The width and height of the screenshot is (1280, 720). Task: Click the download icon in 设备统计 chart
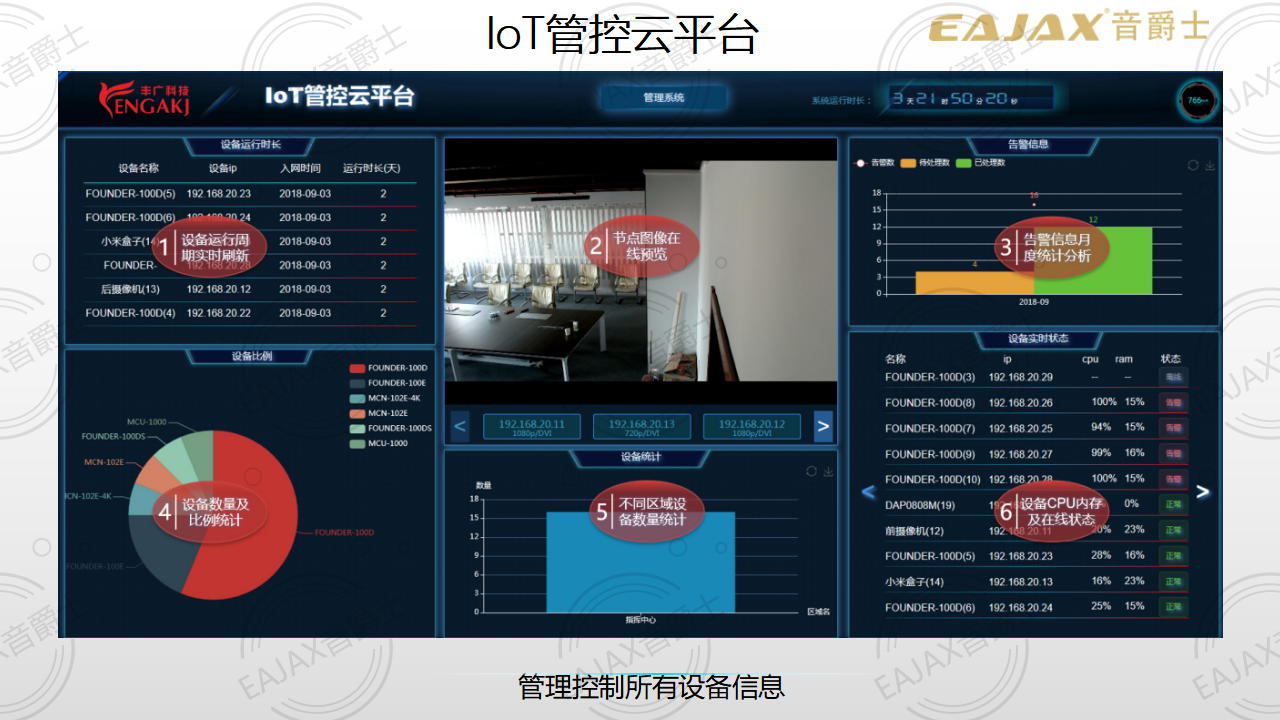[x=828, y=471]
